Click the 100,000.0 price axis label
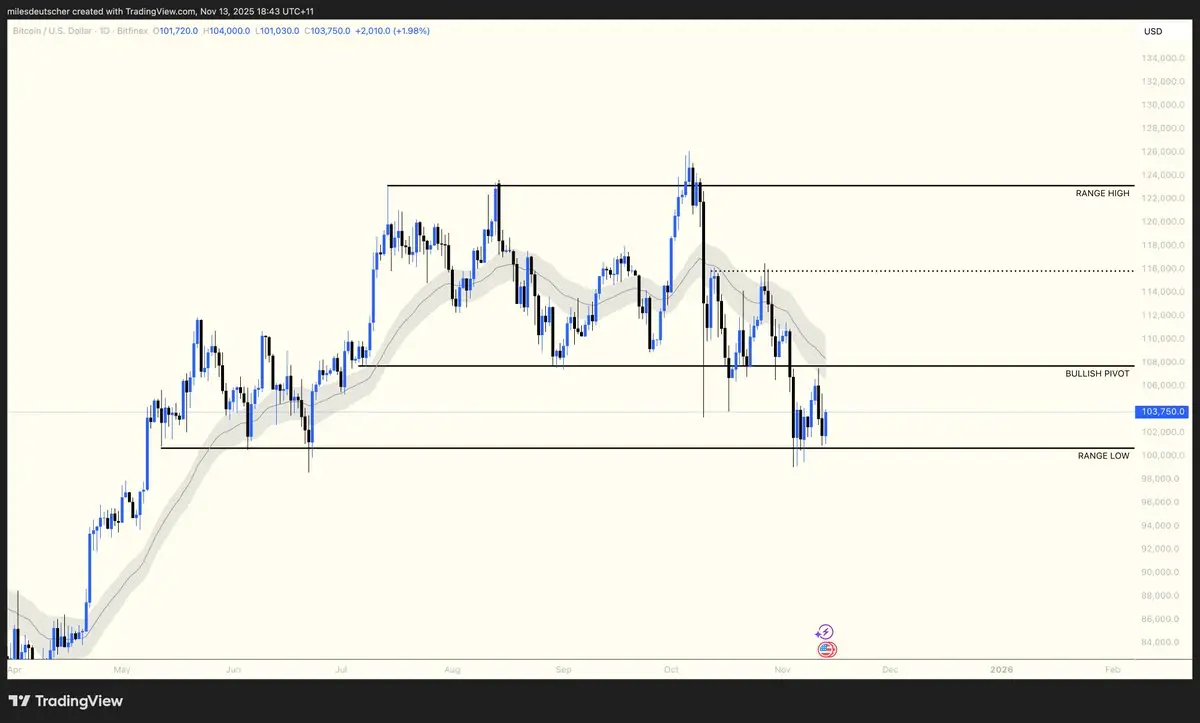The image size is (1200, 723). pos(1162,456)
